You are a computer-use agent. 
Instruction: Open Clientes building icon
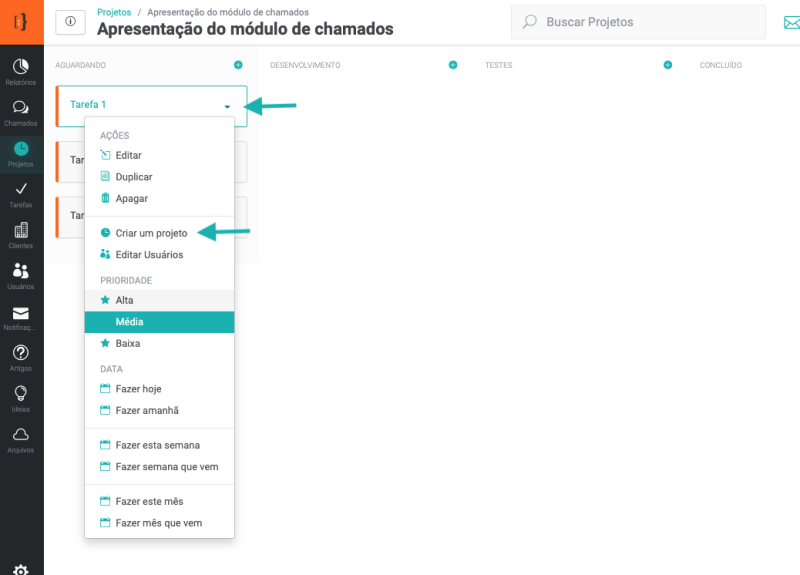(x=21, y=233)
